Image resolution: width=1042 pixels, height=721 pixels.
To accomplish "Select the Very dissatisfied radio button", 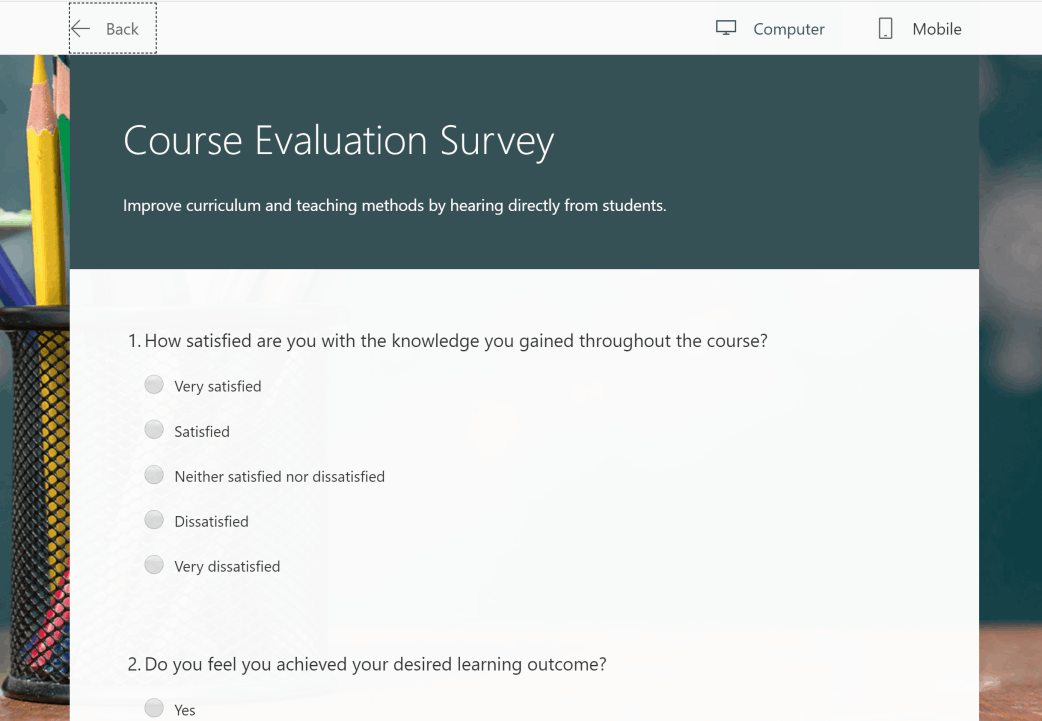I will [154, 565].
